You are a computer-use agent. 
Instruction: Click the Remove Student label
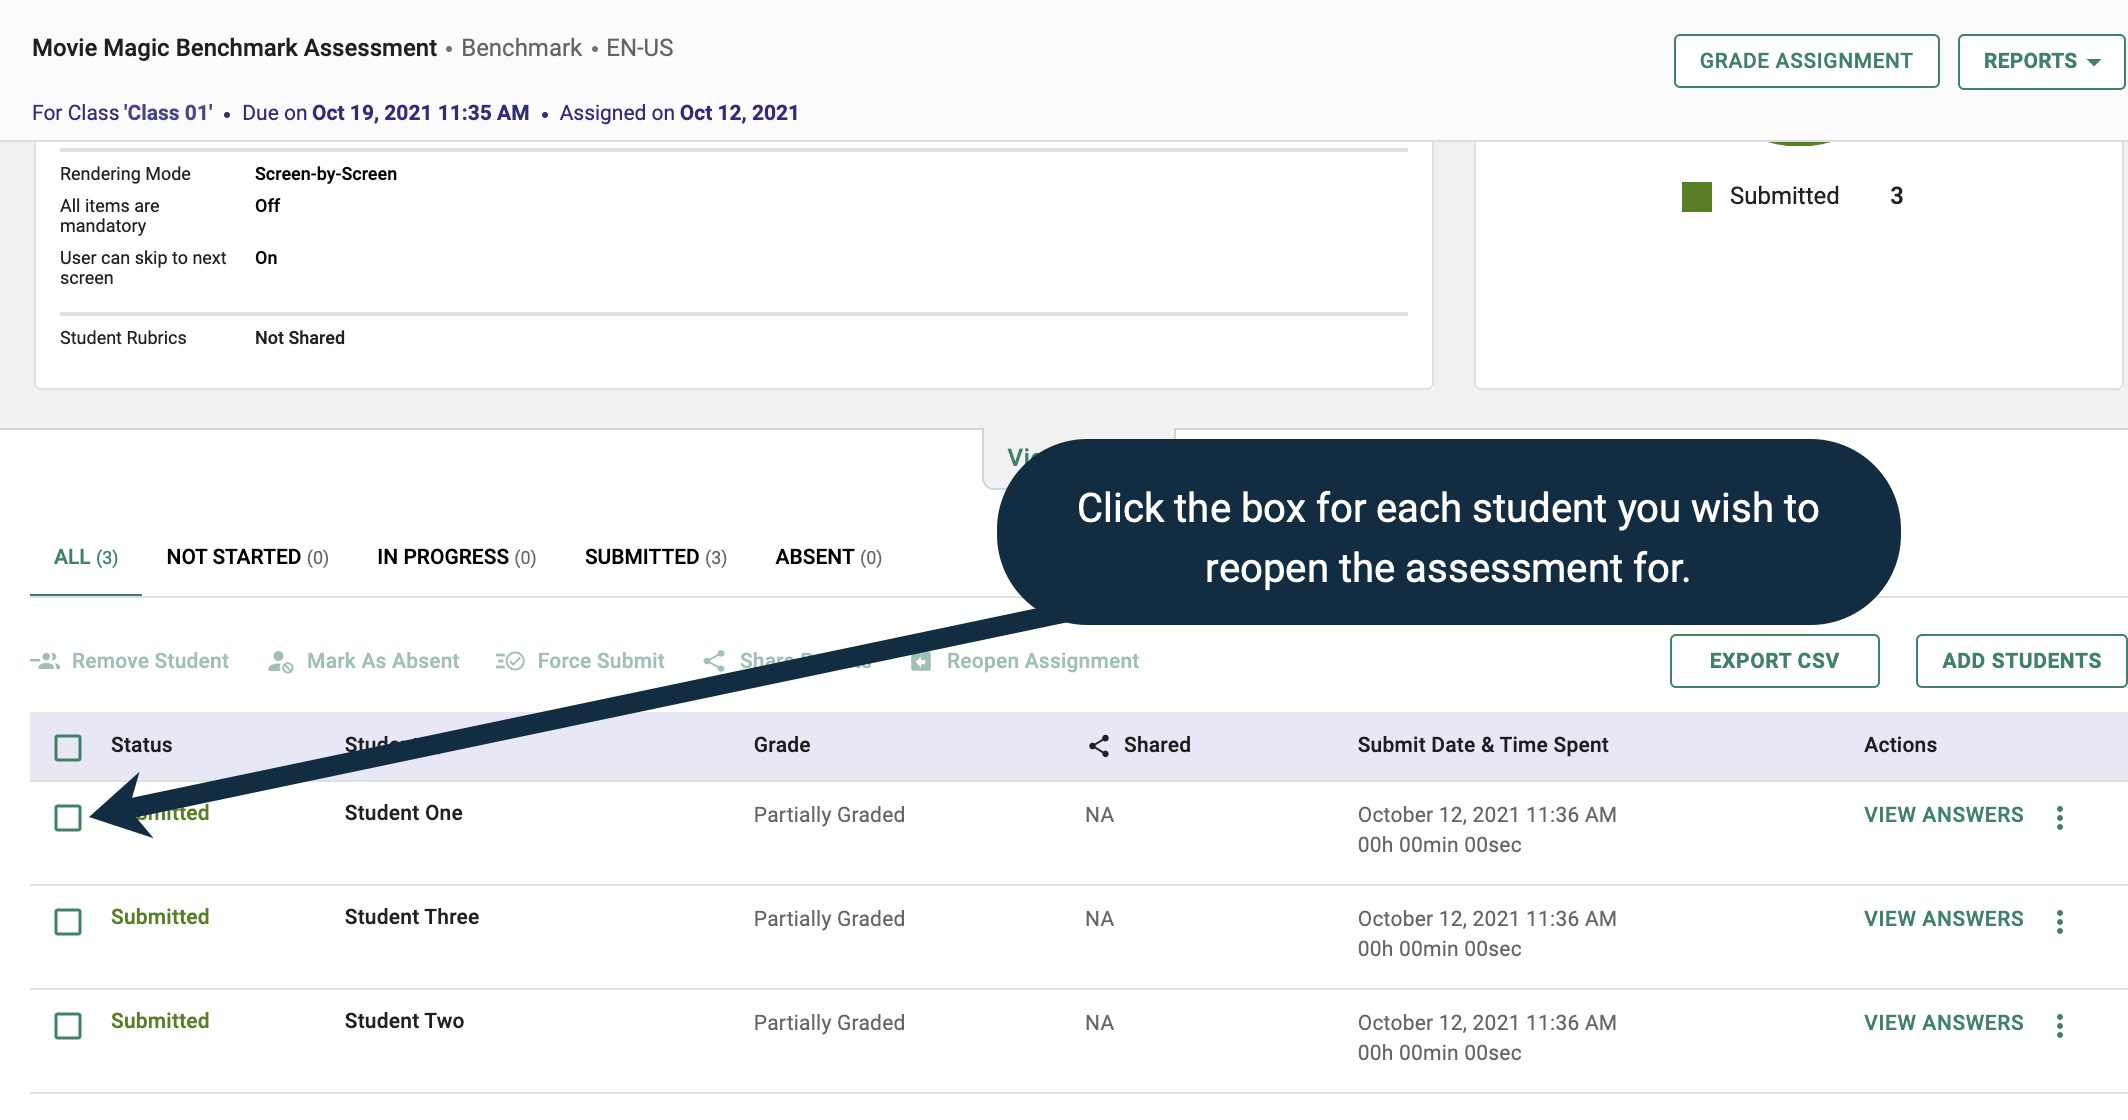pos(150,661)
